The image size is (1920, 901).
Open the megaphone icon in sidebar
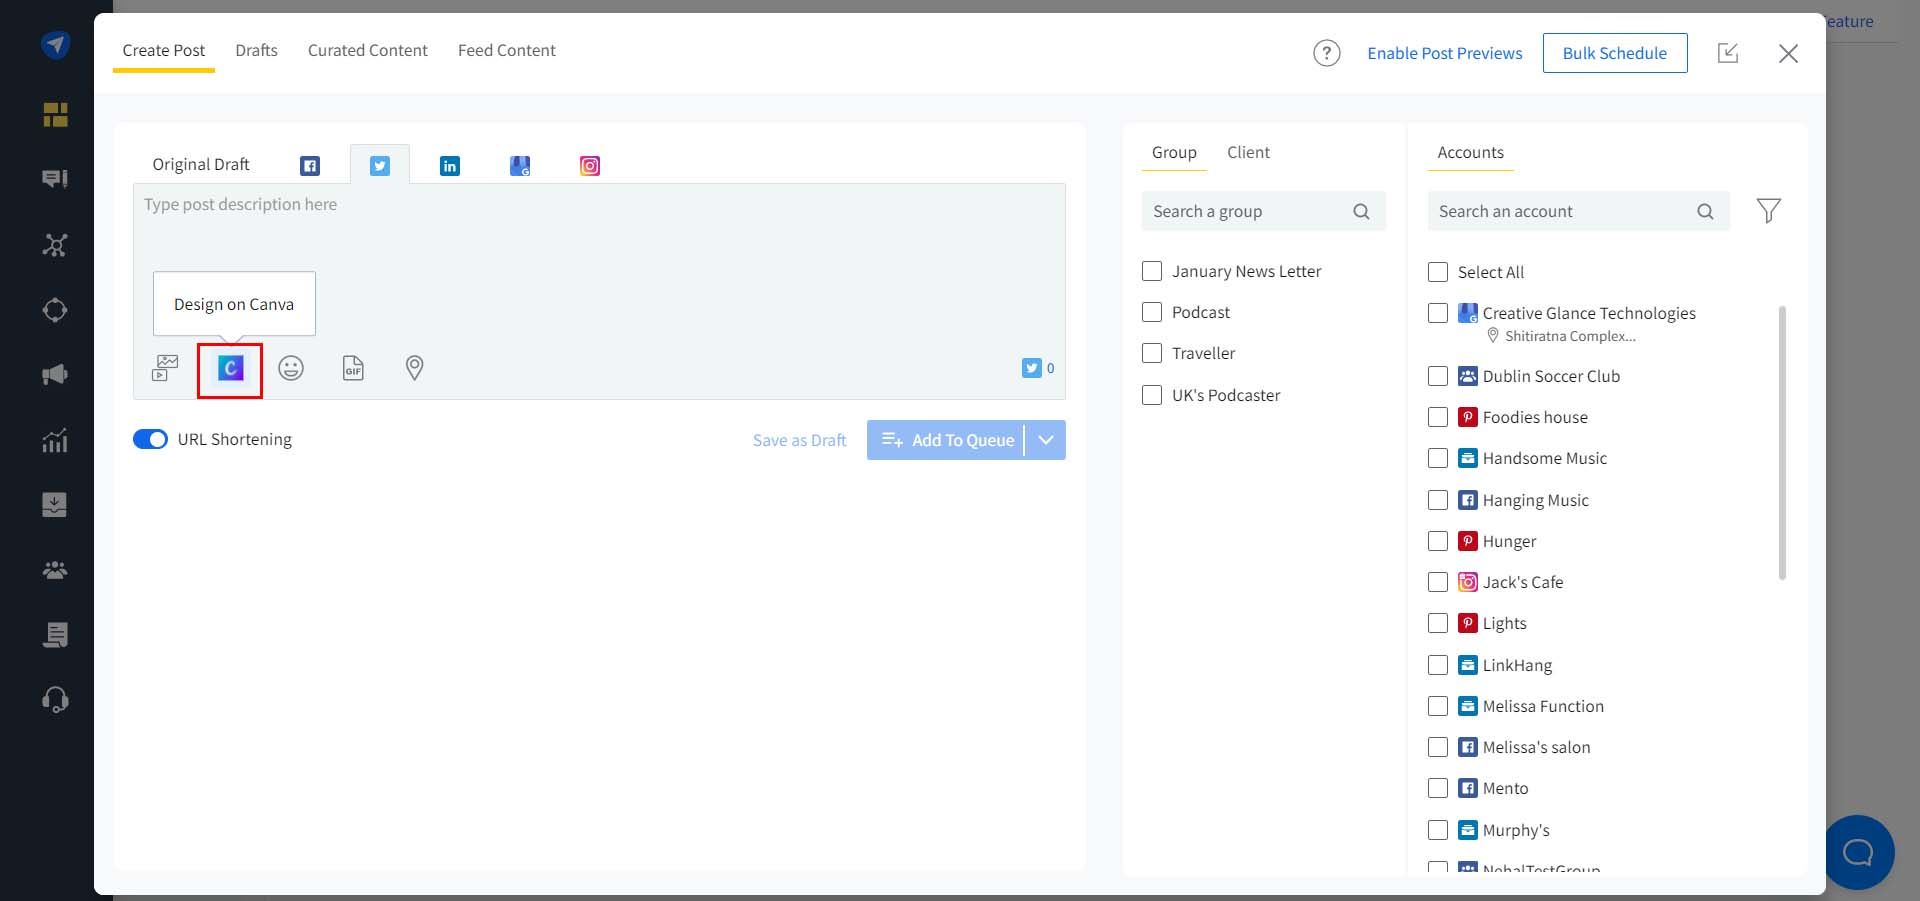pos(55,375)
